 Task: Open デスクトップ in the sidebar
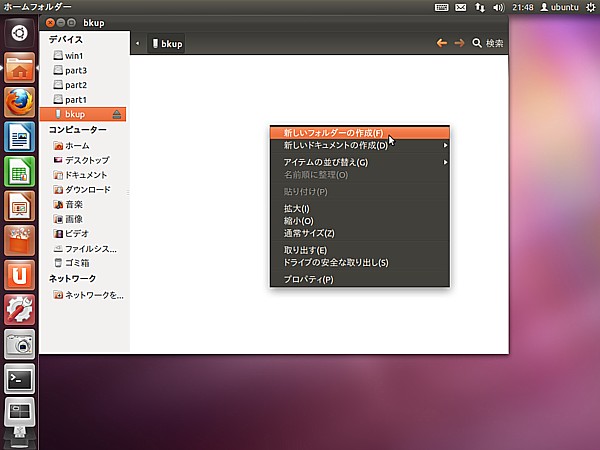(x=83, y=160)
